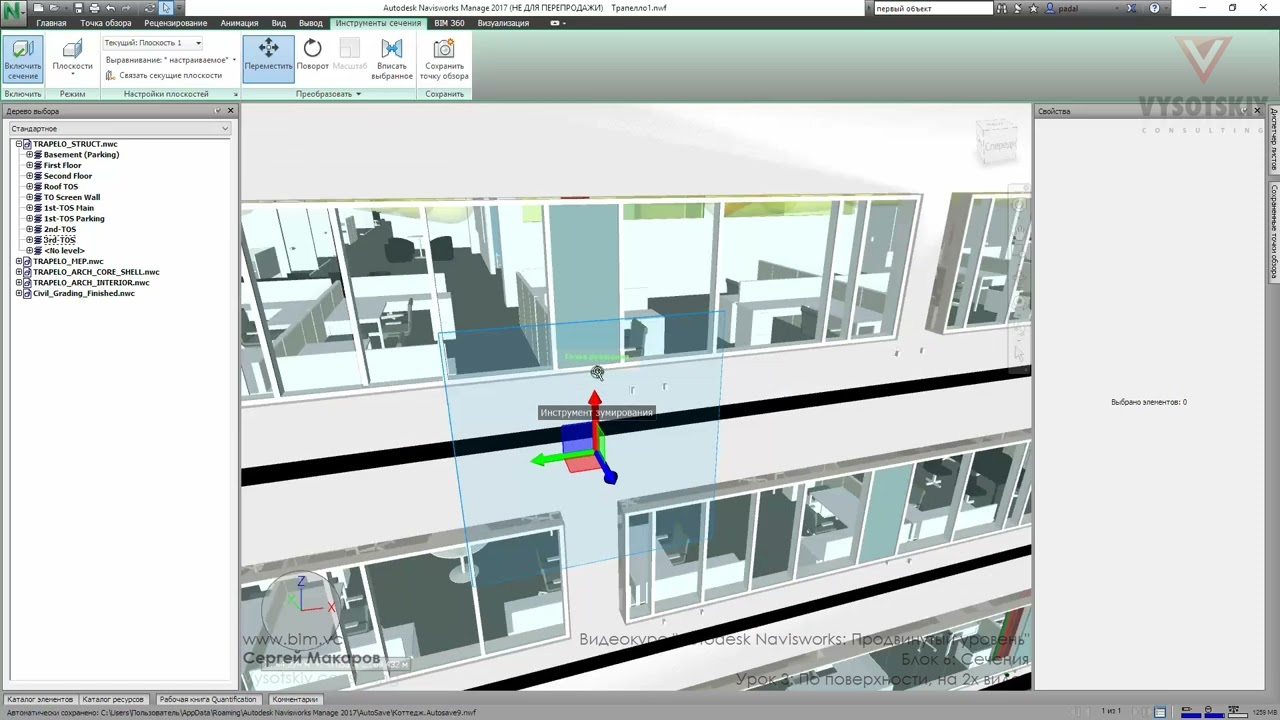Switch to the Рецензирование tab
Image resolution: width=1280 pixels, height=720 pixels.
click(176, 23)
